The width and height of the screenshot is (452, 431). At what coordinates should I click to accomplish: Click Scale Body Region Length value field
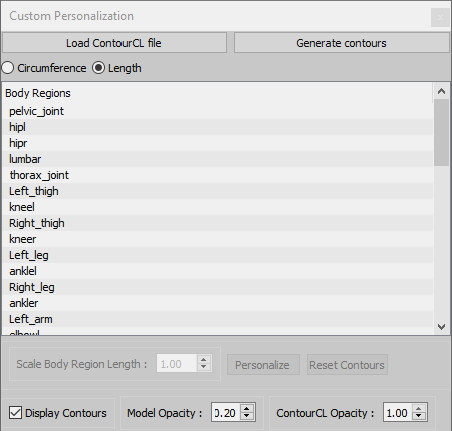[x=176, y=363]
